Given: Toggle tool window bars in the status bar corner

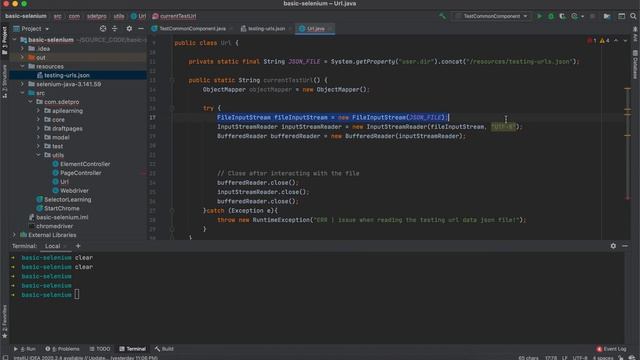Looking at the screenshot, I should tap(5, 358).
